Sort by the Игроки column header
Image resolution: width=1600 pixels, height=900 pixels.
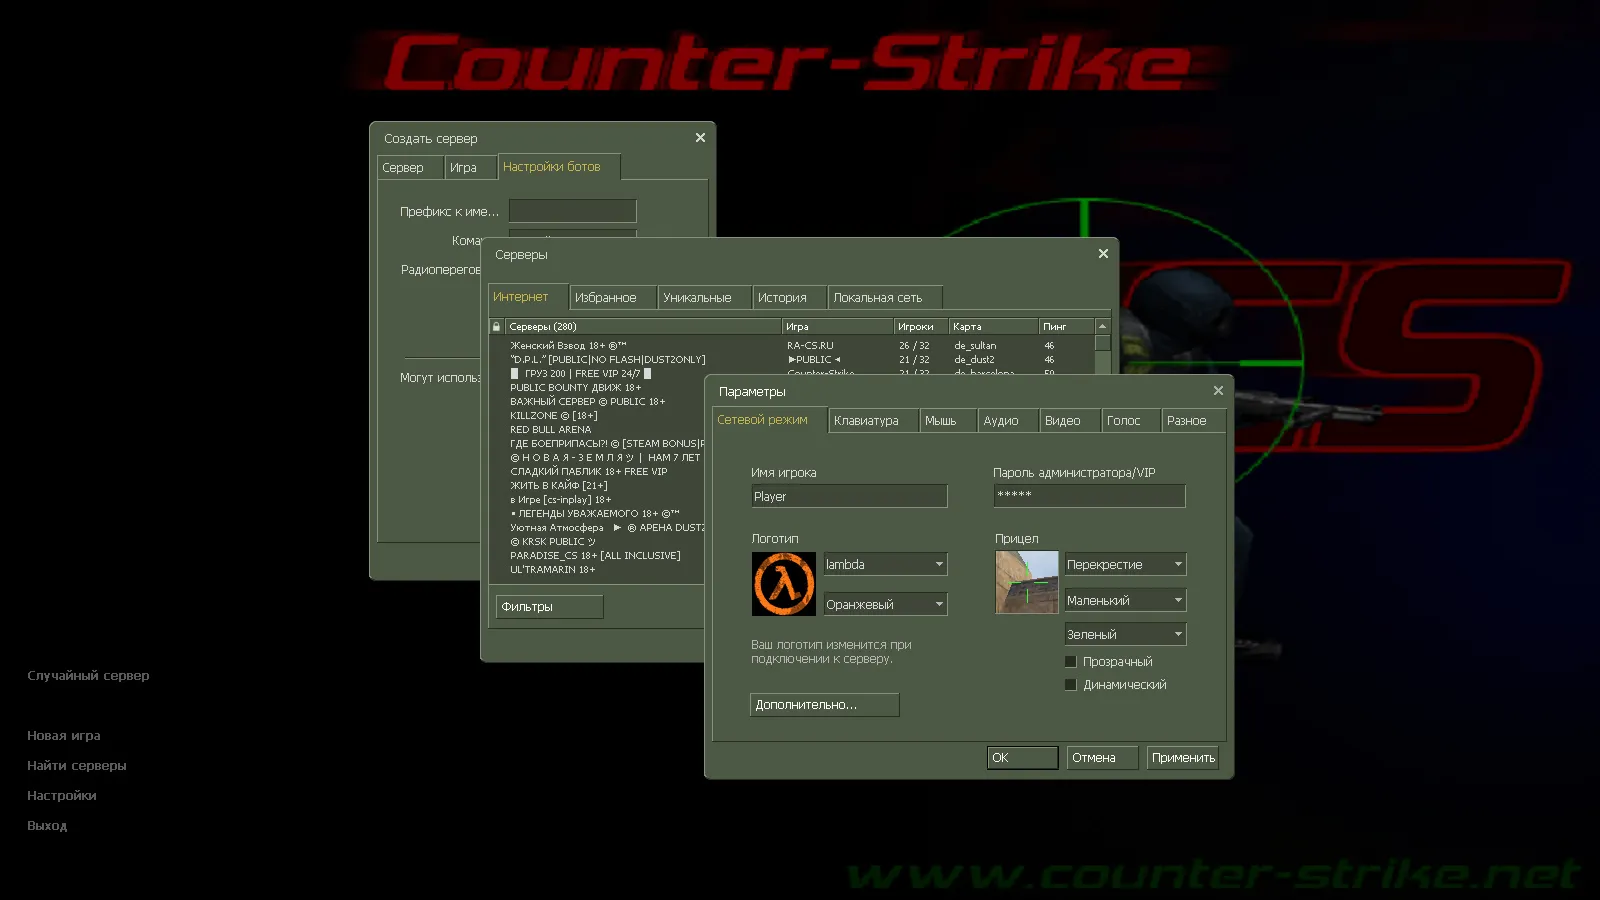click(x=921, y=327)
